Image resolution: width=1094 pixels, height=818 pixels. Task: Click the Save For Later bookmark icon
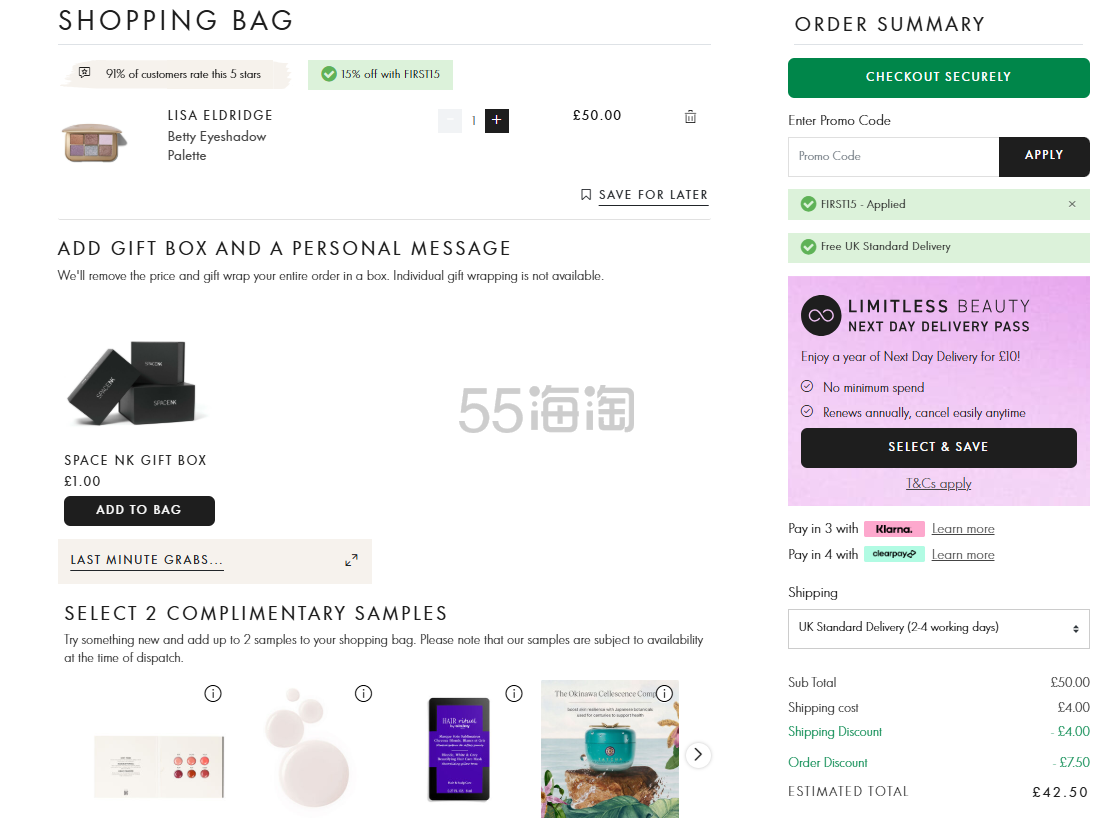pos(586,195)
